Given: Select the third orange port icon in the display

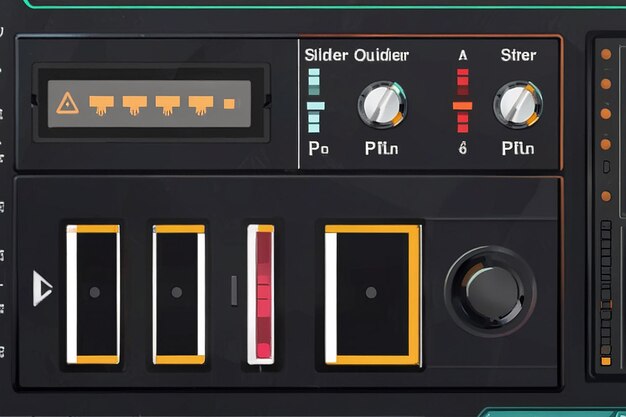Looking at the screenshot, I should [x=168, y=105].
